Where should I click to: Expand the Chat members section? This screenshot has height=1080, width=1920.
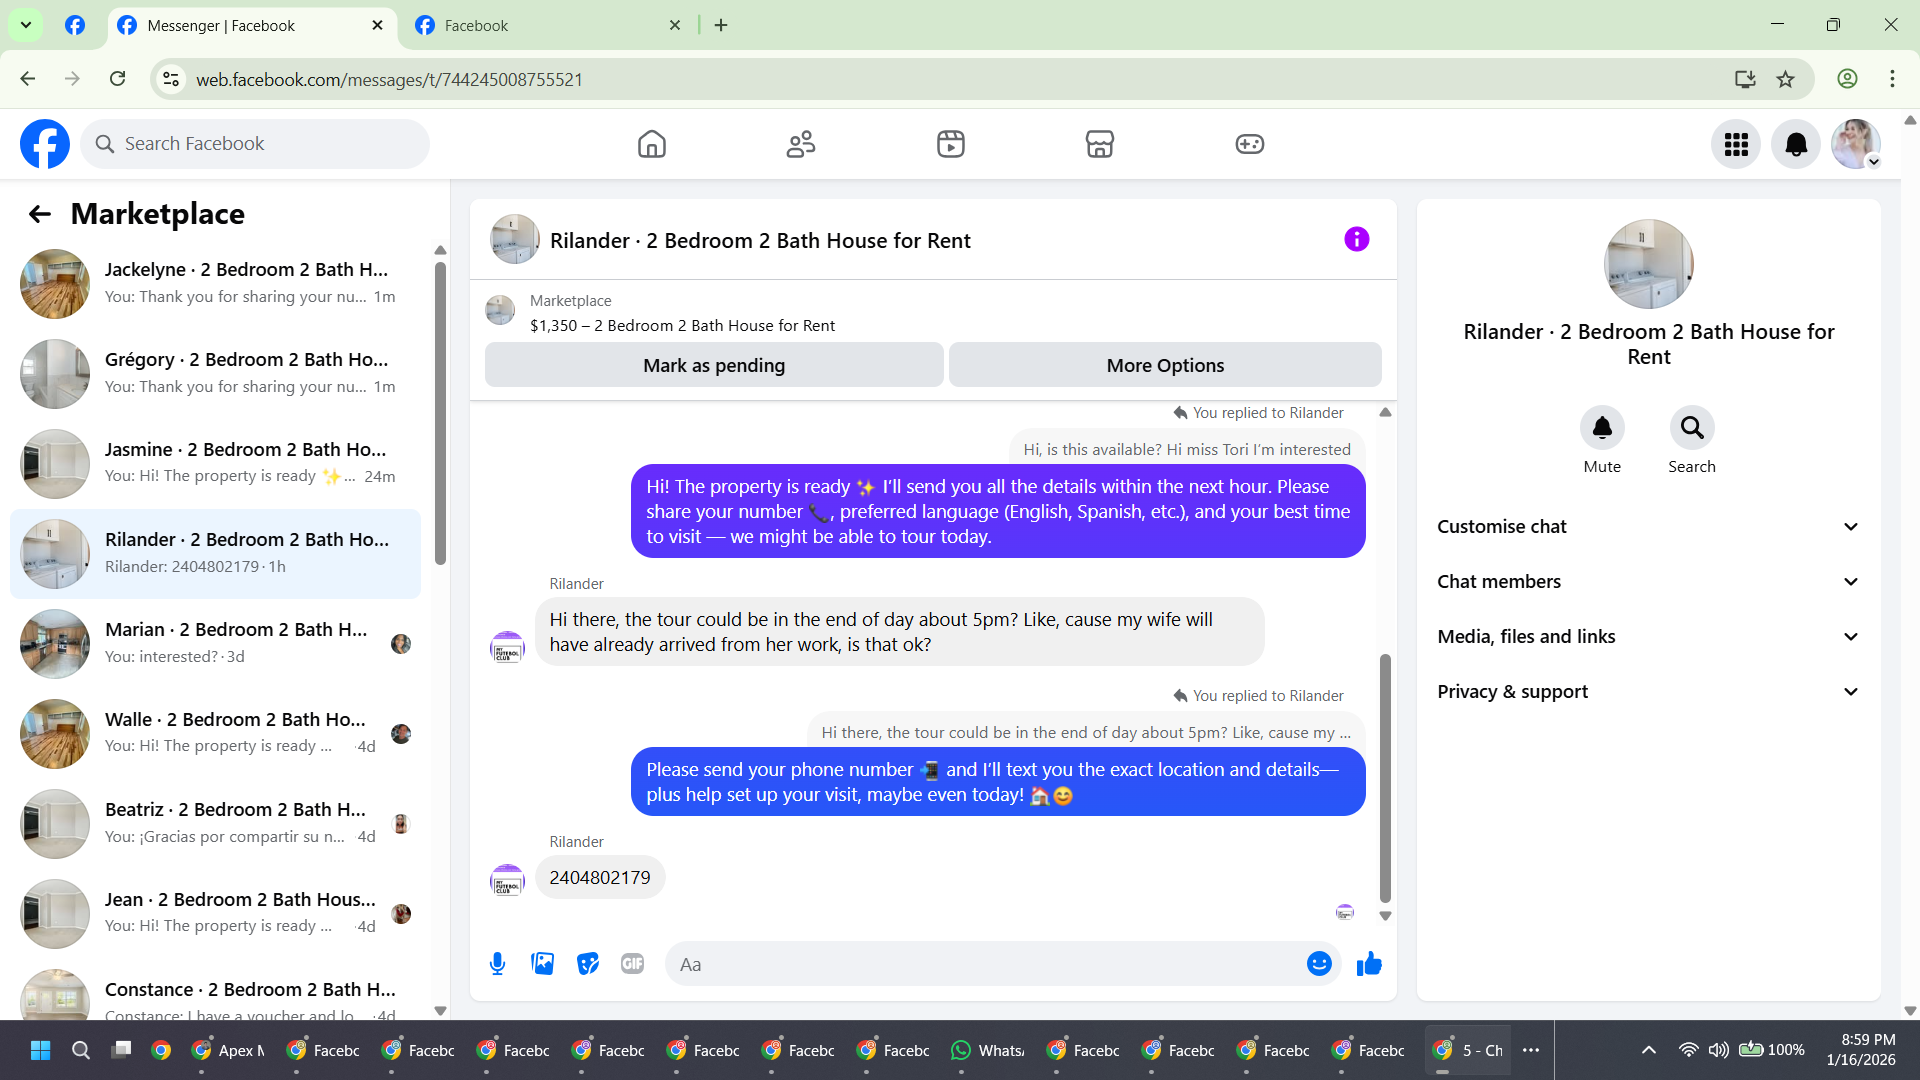click(1648, 582)
